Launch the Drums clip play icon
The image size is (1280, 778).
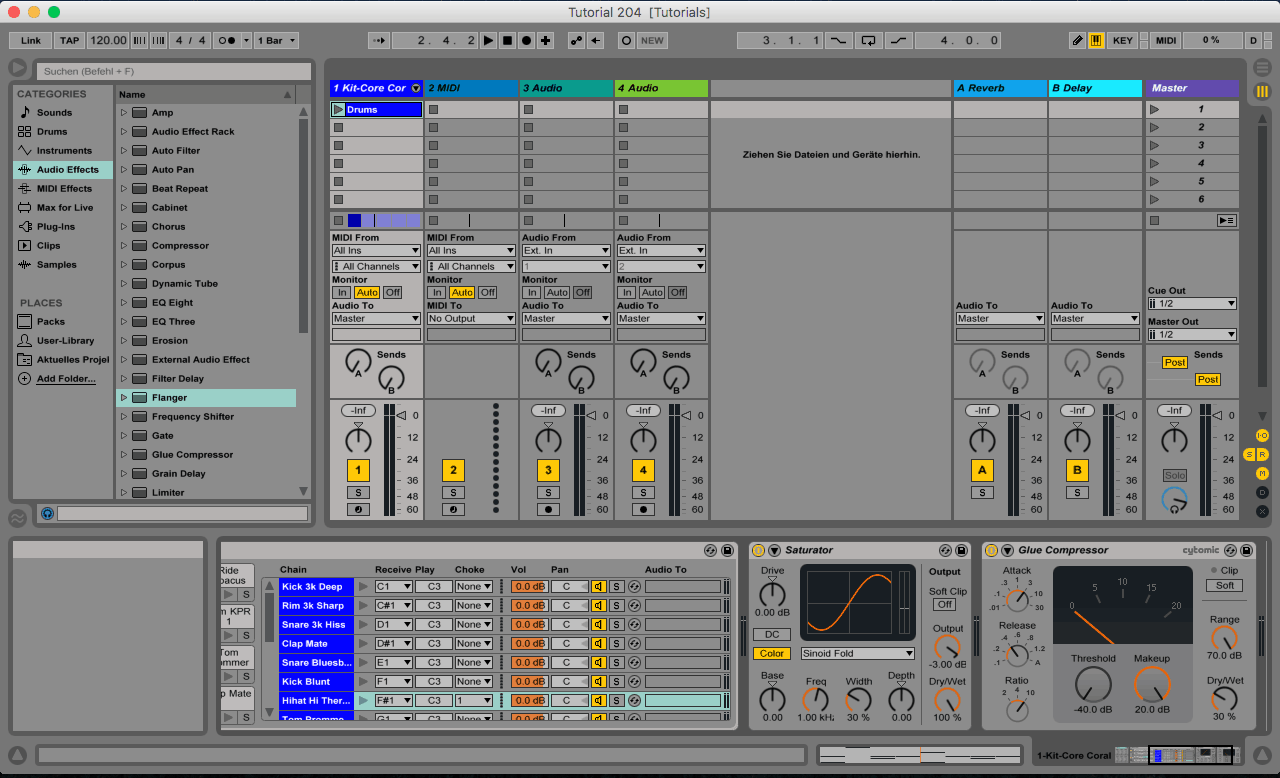(338, 109)
